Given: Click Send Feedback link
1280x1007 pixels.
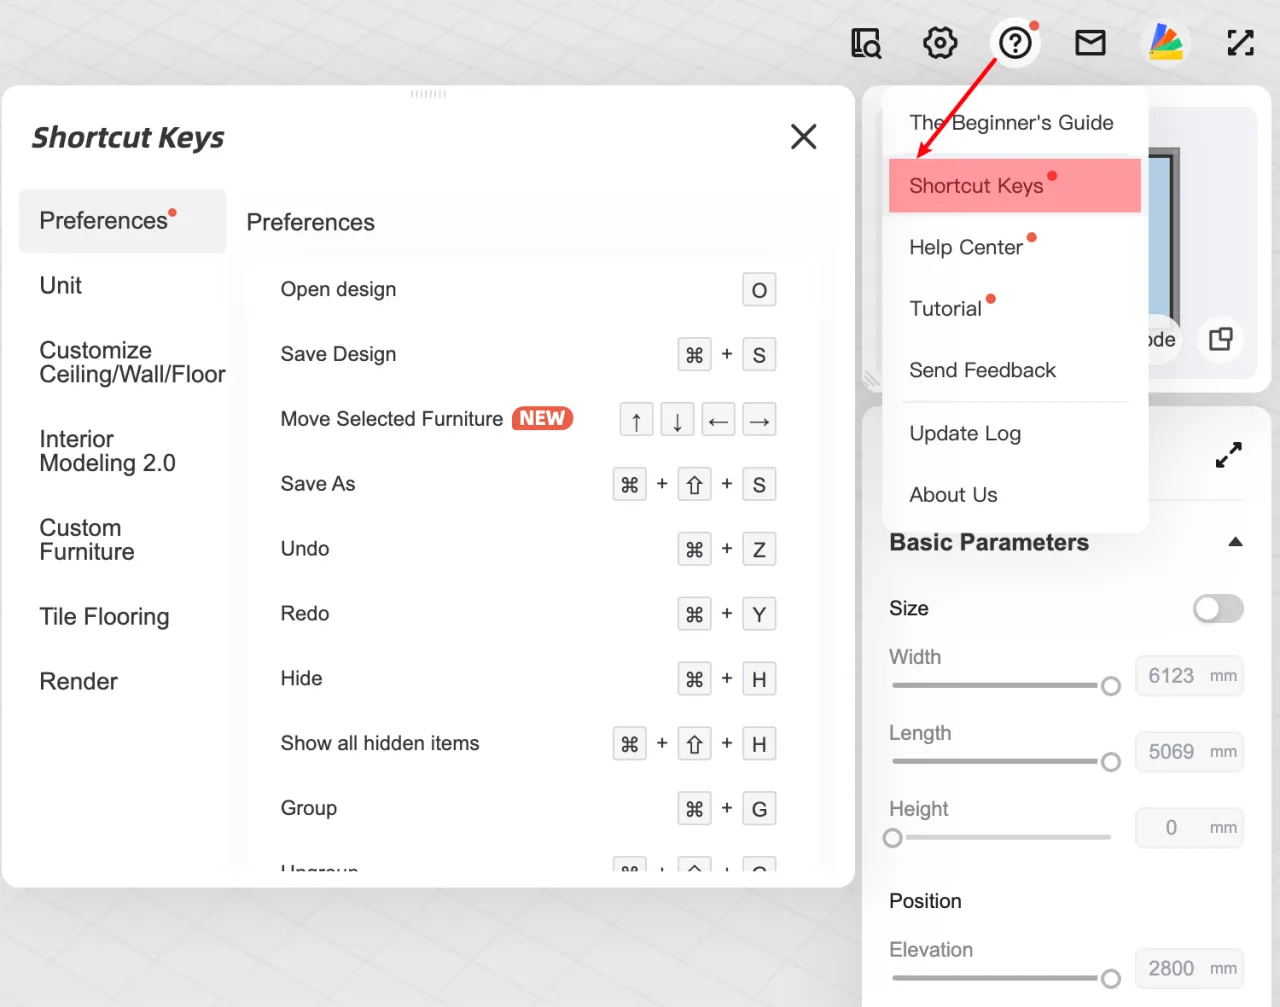Looking at the screenshot, I should pyautogui.click(x=982, y=371).
